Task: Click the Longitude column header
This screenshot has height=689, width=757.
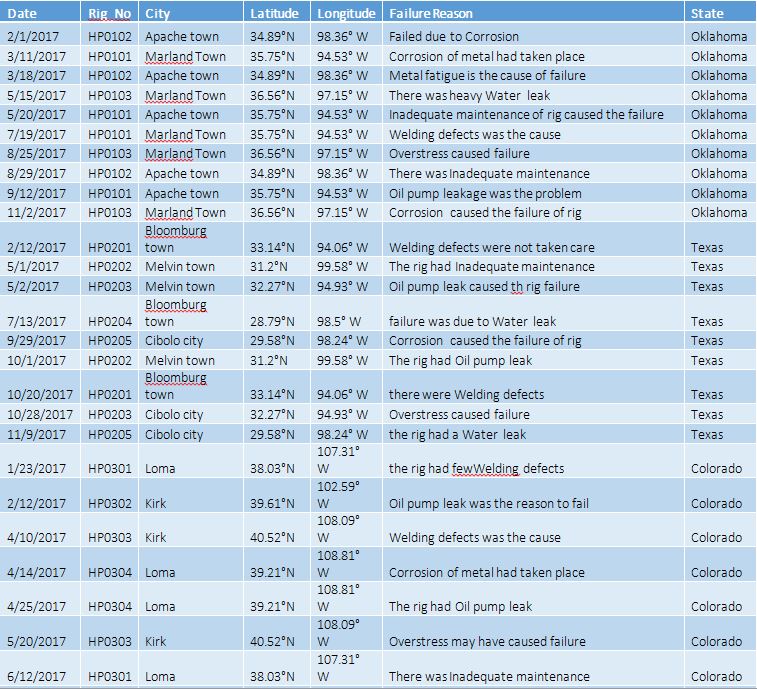Action: coord(347,13)
